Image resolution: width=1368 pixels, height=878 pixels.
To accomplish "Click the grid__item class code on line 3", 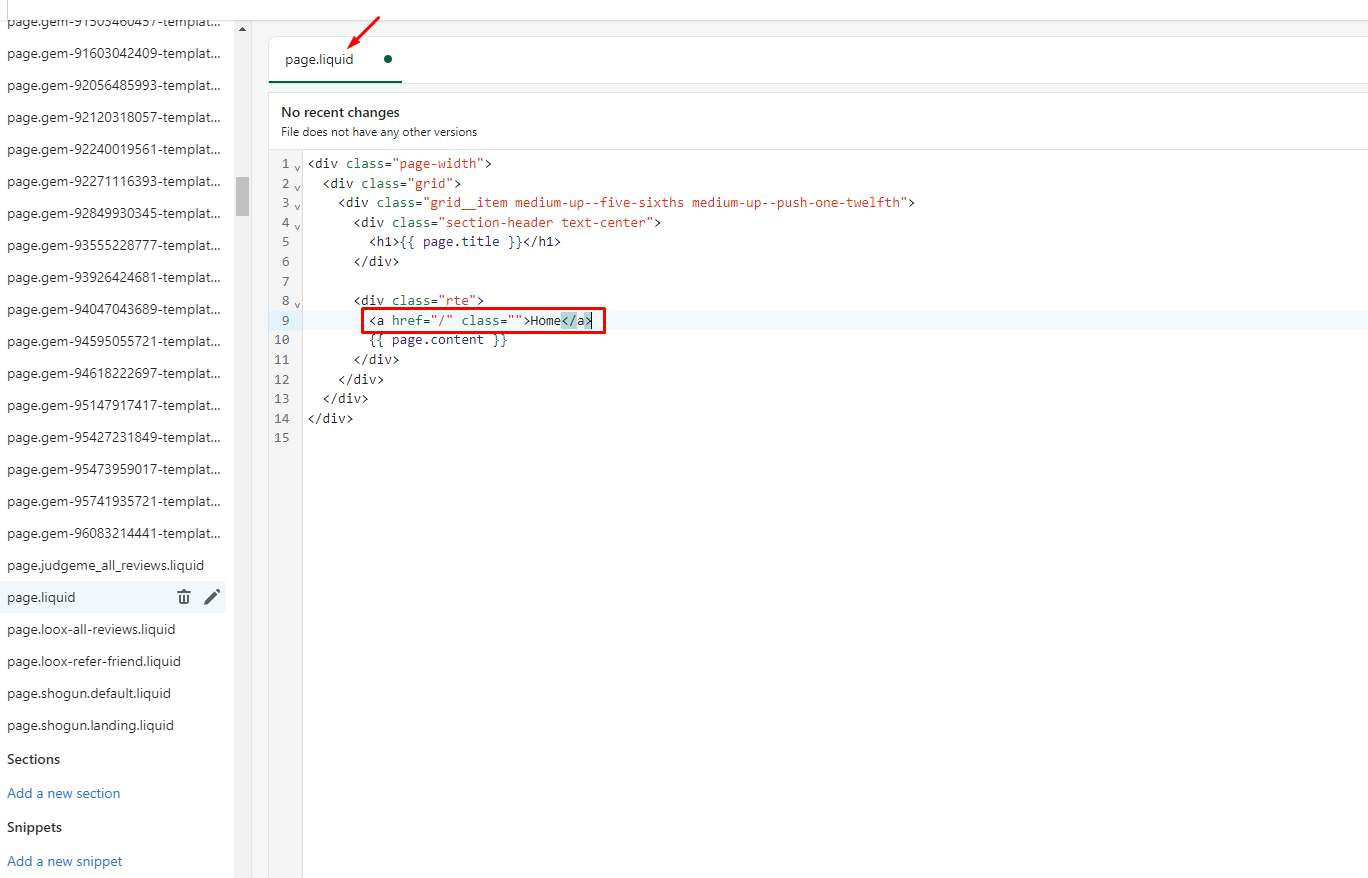I will pyautogui.click(x=627, y=203).
